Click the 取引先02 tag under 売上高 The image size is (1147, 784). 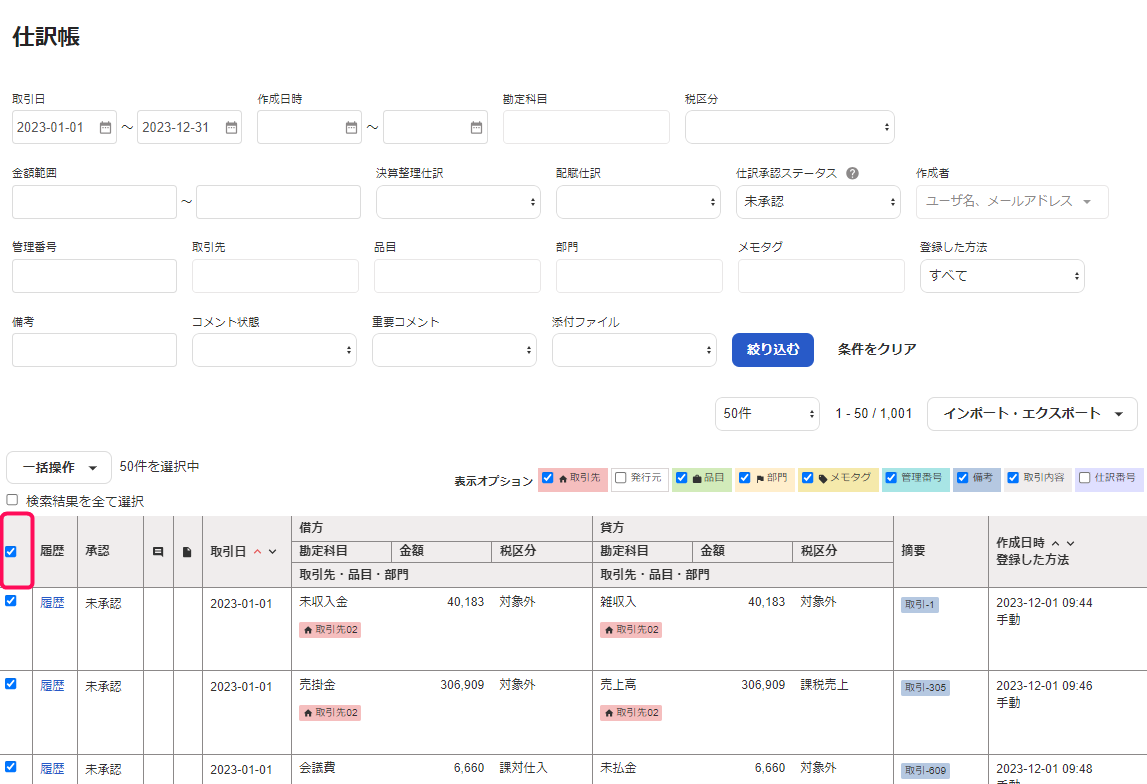pos(631,713)
